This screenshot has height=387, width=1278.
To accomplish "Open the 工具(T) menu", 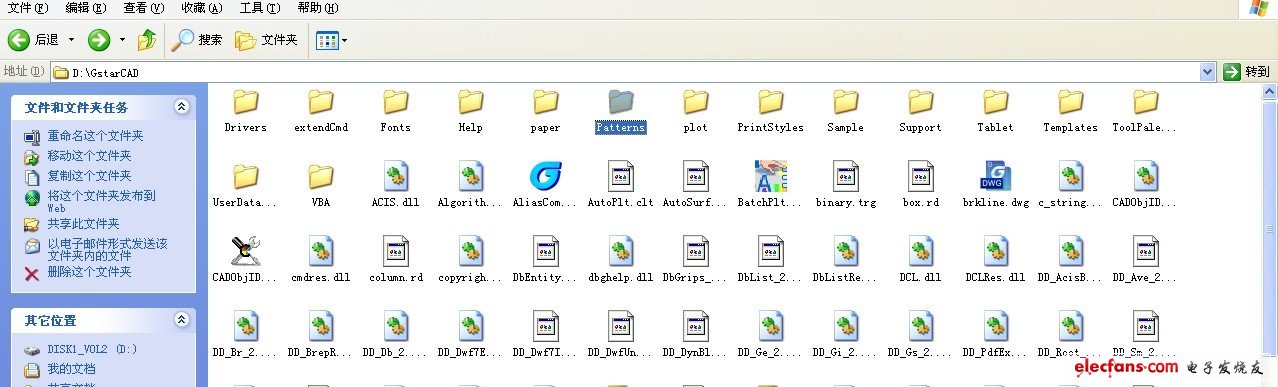I will pos(260,8).
